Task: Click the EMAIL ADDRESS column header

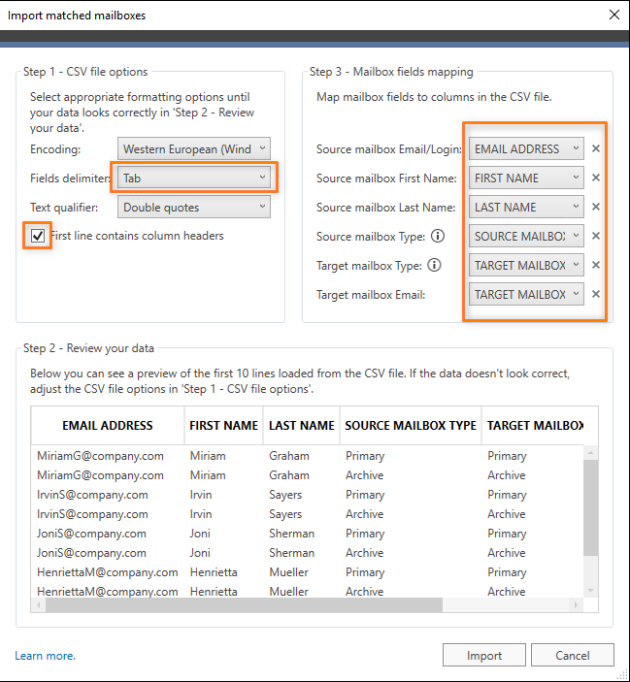Action: (107, 425)
